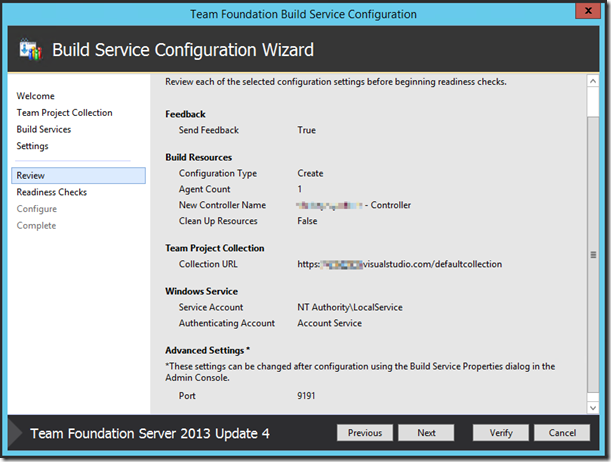
Task: Click the visualstudio.com/defaultcollection URL value
Action: pyautogui.click(x=399, y=264)
